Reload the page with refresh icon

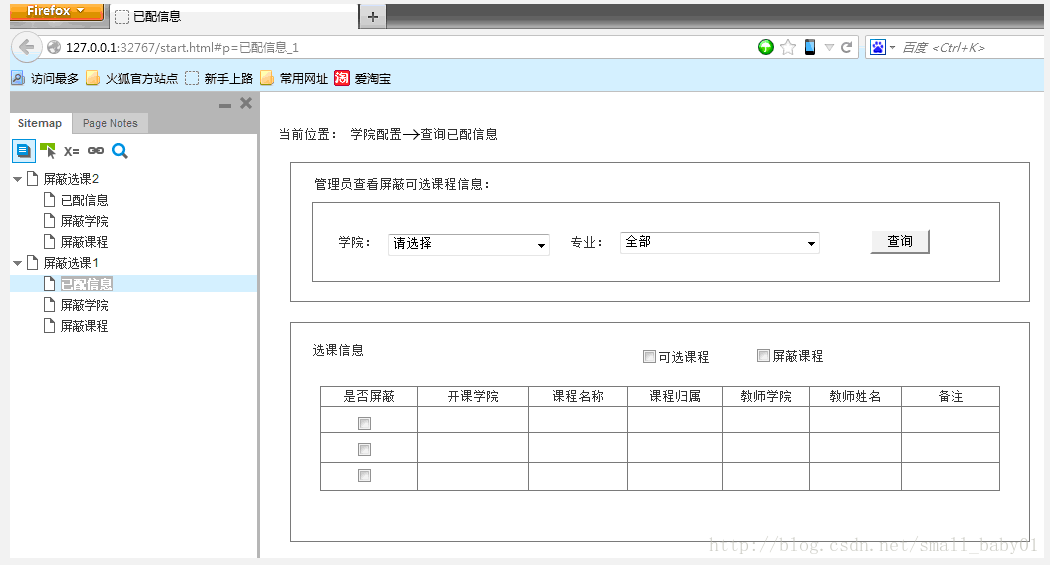tap(846, 47)
